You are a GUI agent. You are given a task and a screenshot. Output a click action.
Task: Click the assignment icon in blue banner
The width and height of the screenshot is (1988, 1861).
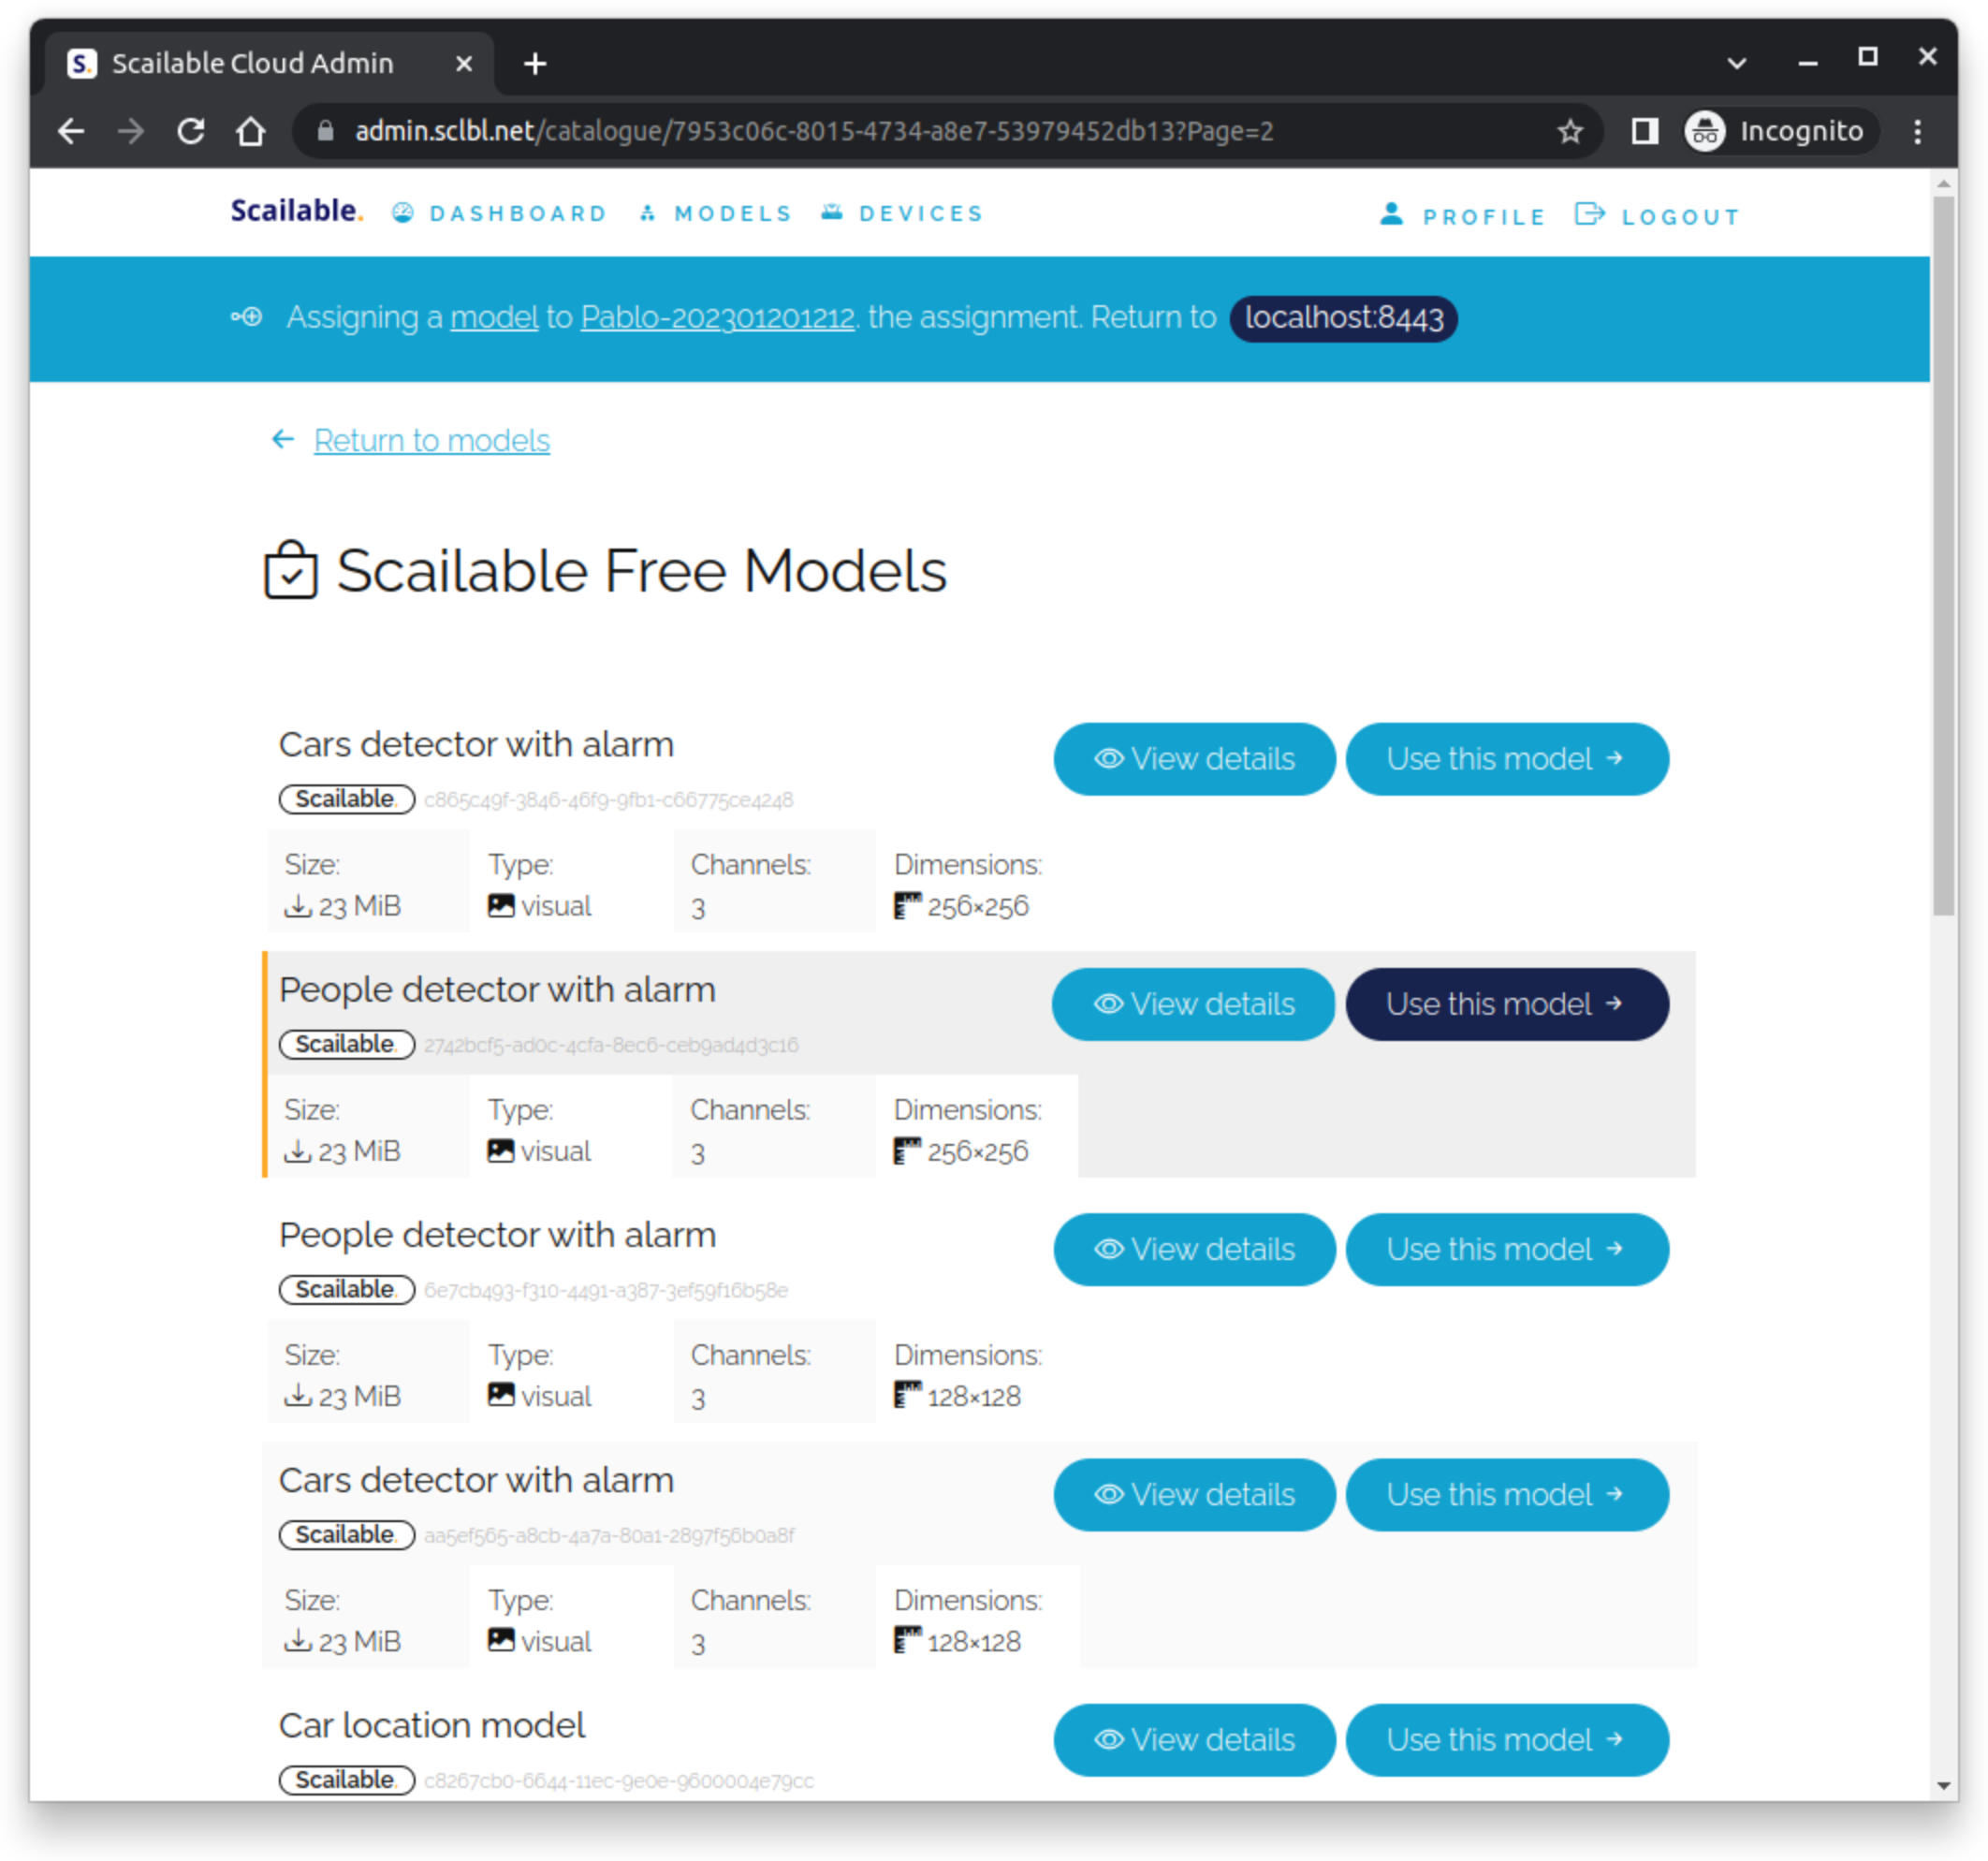[246, 317]
